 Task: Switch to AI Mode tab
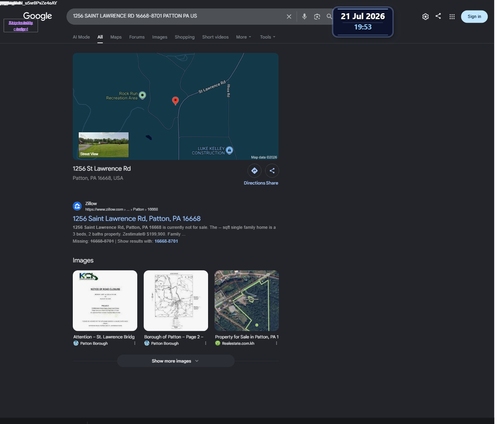click(x=81, y=37)
